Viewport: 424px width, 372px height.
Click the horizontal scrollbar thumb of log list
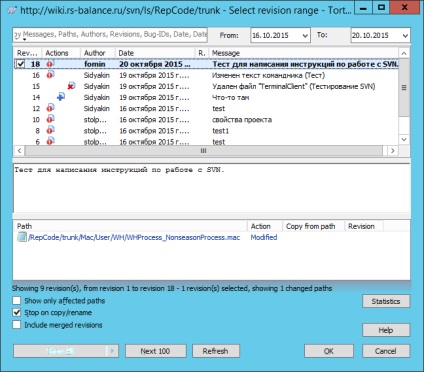tap(204, 151)
